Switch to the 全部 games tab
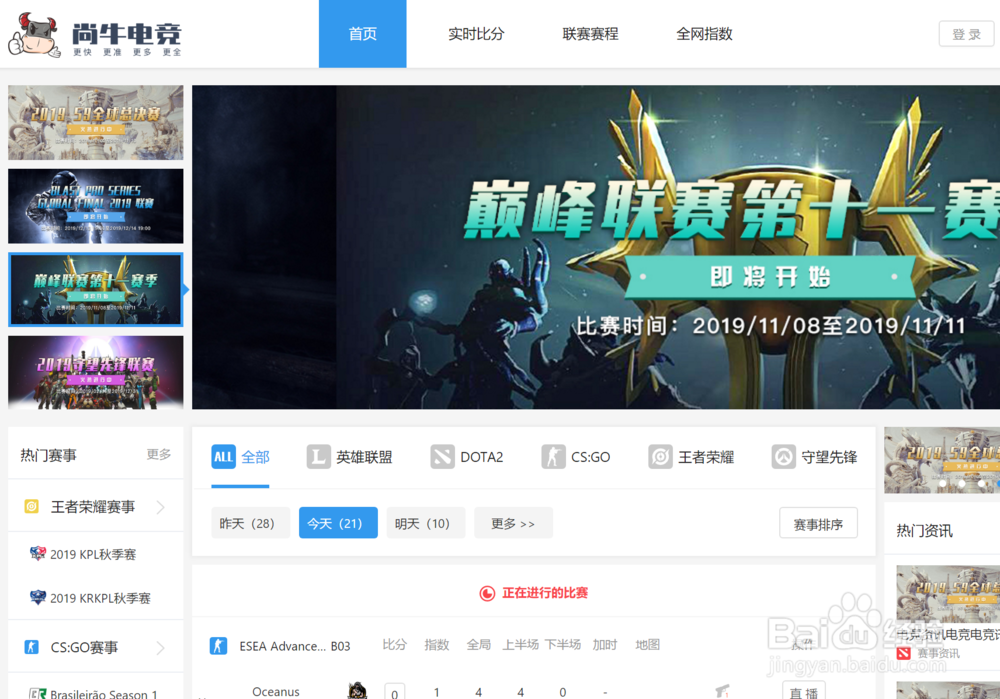Image resolution: width=1000 pixels, height=699 pixels. [x=255, y=457]
